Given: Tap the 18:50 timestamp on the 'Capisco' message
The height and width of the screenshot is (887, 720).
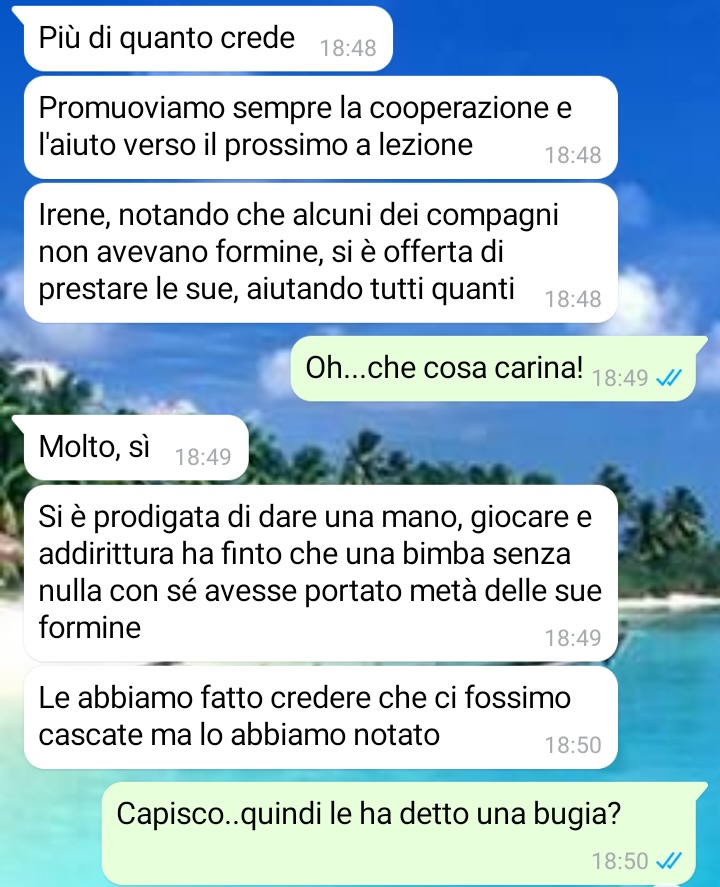Looking at the screenshot, I should pyautogui.click(x=620, y=862).
